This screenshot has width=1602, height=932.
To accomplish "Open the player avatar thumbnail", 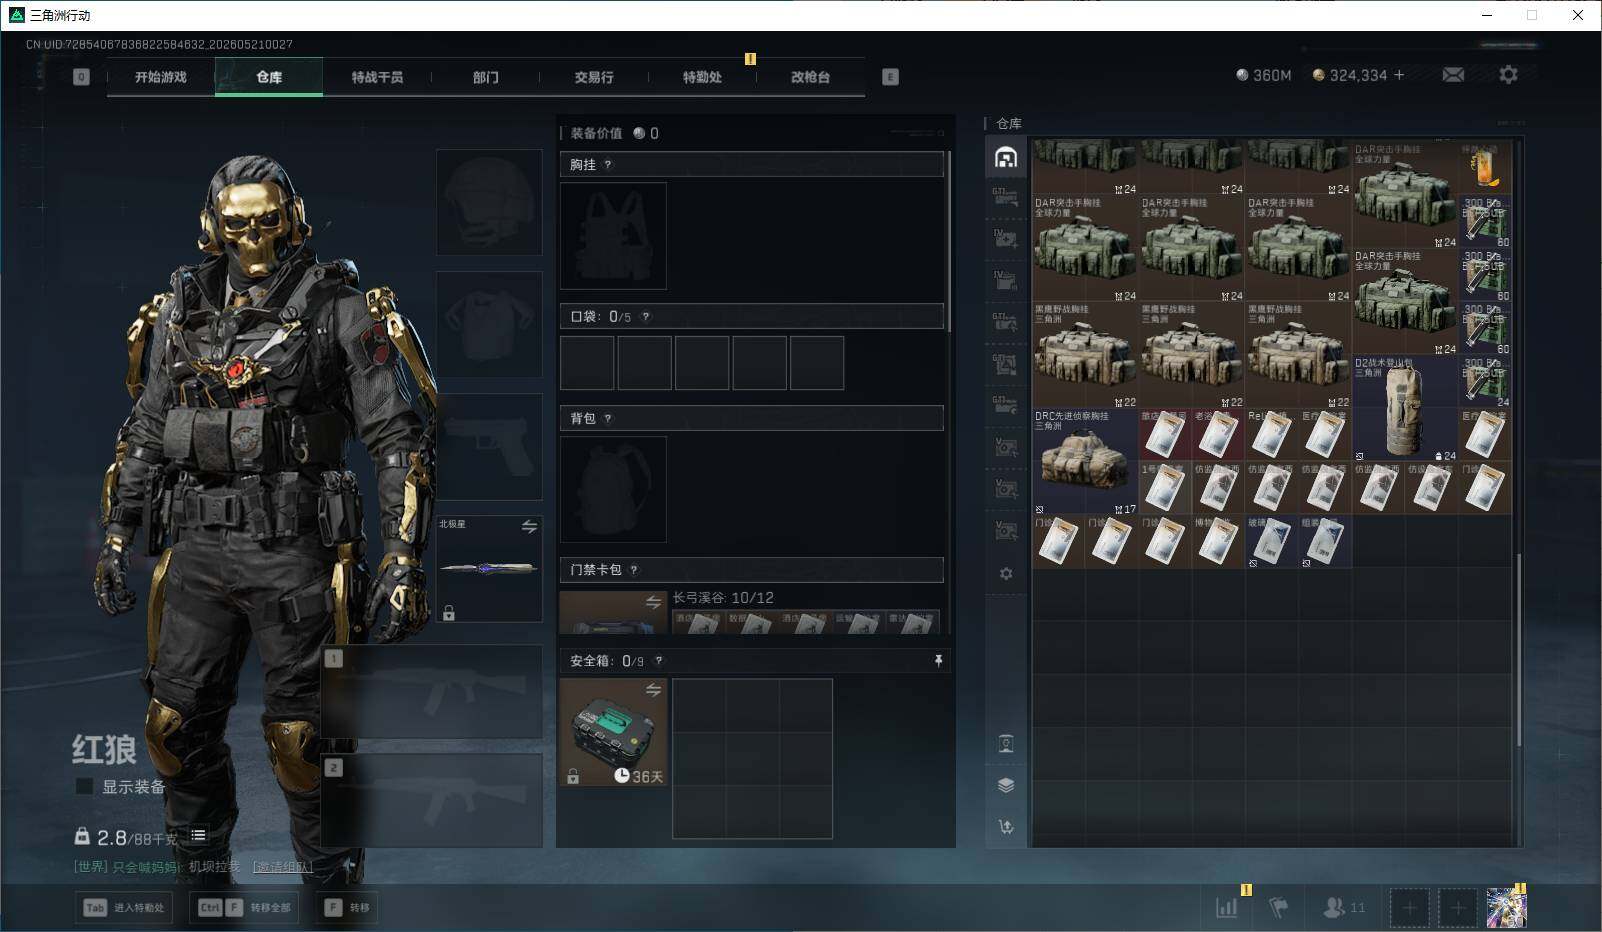I will point(1506,908).
